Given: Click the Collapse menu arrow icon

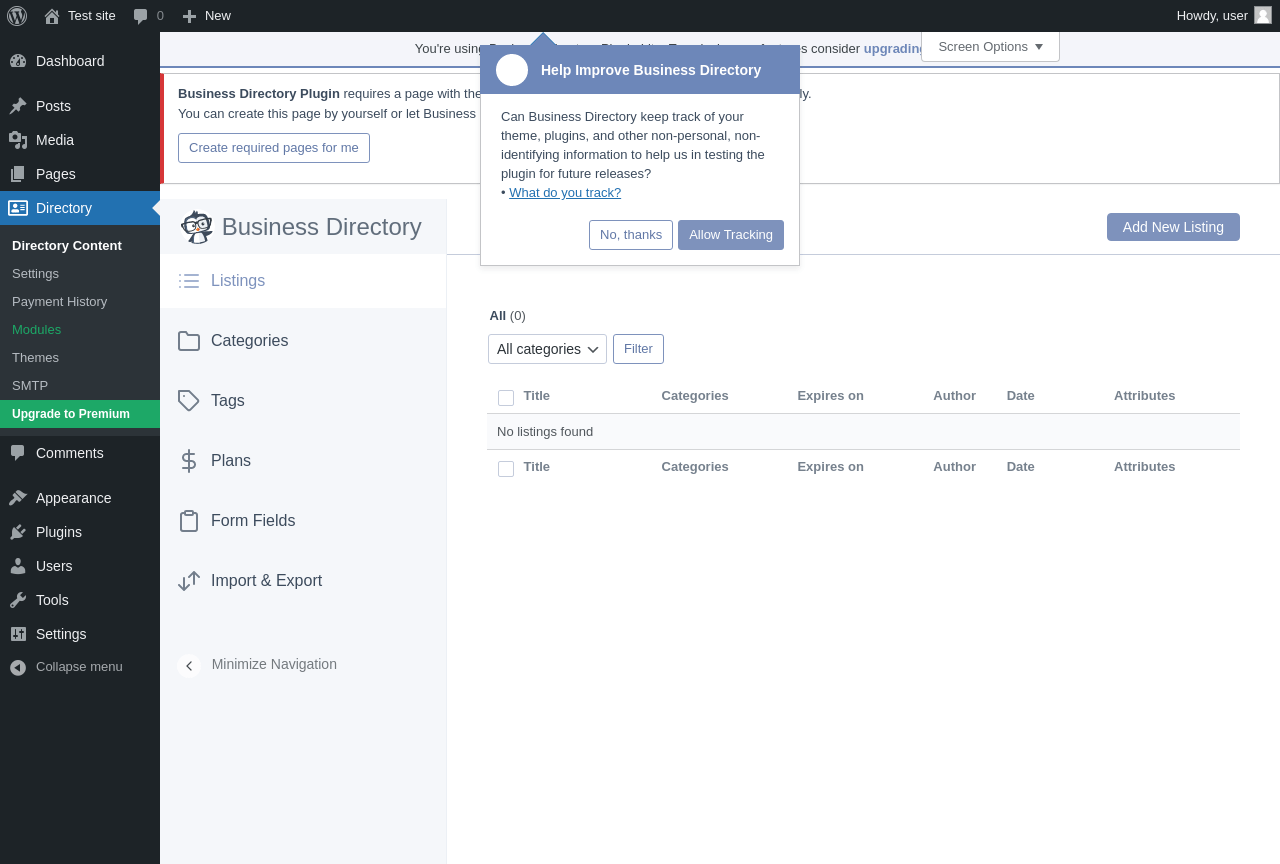Looking at the screenshot, I should 18,667.
